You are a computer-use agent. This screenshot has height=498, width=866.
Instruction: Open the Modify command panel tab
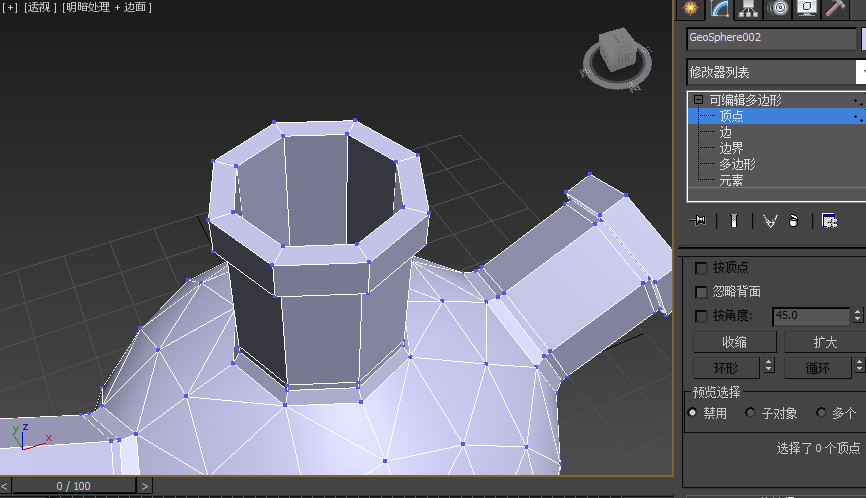(x=720, y=8)
